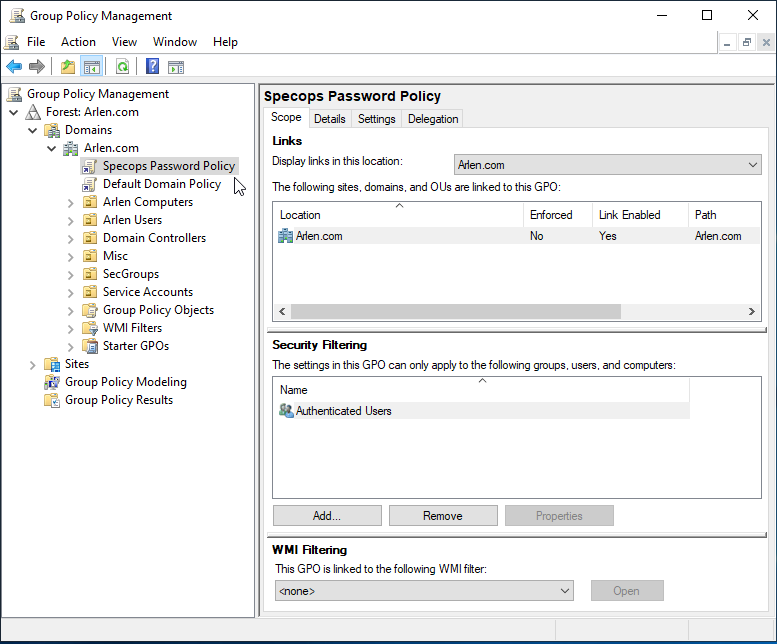The image size is (777, 644).
Task: Toggle the Show/Hide Console Tree icon
Action: 92,66
